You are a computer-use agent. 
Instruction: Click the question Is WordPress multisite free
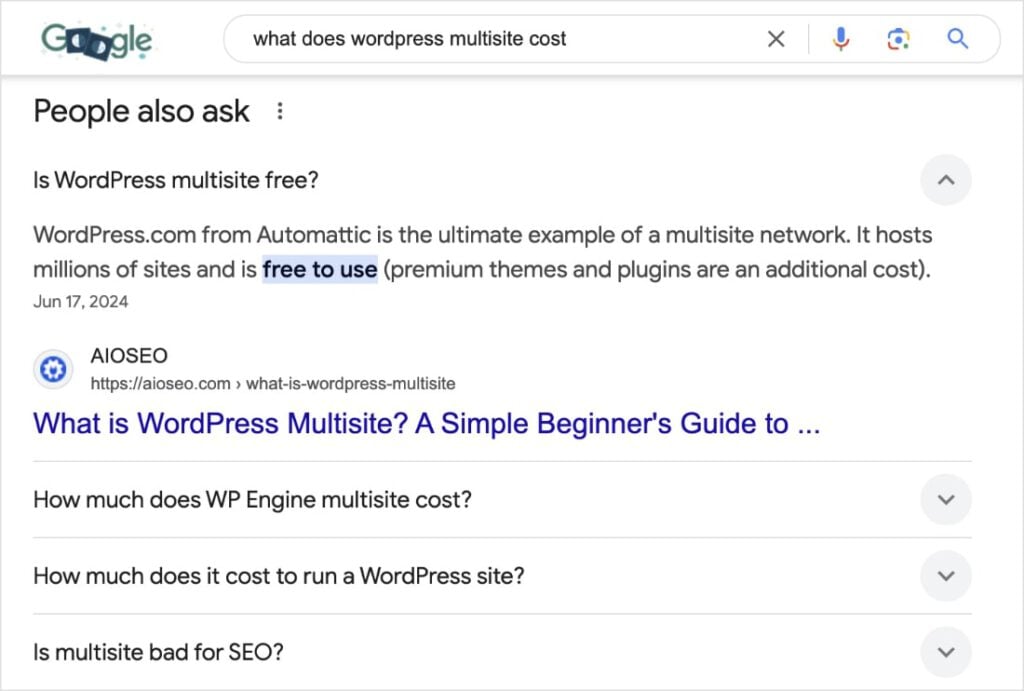(176, 180)
